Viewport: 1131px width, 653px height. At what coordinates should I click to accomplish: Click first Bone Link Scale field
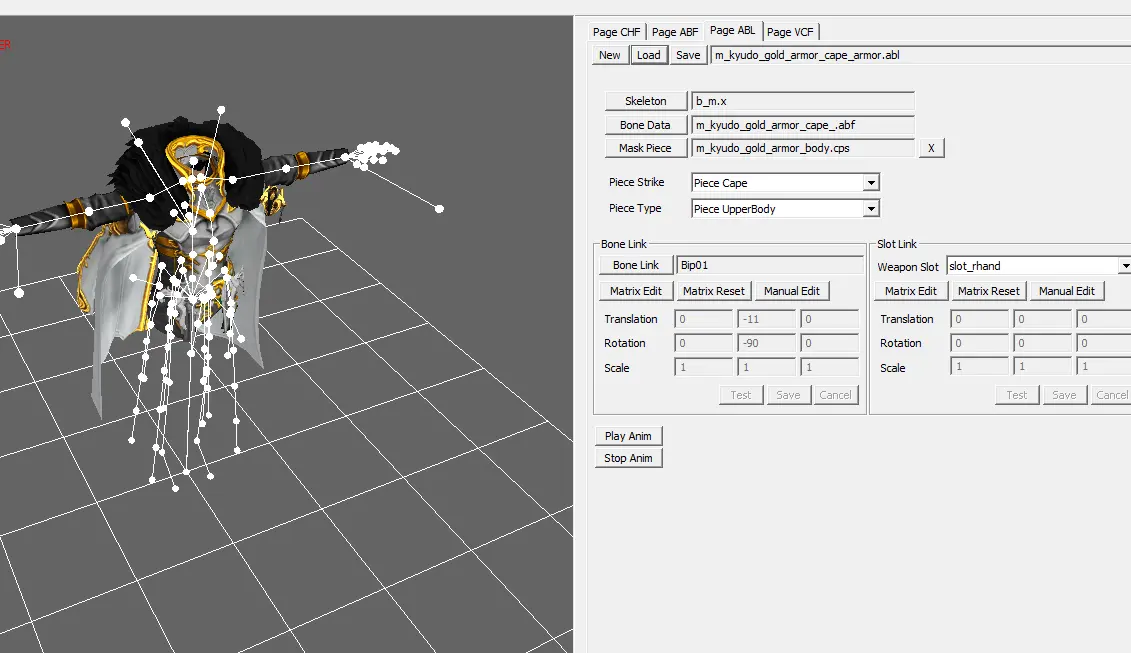pos(703,367)
